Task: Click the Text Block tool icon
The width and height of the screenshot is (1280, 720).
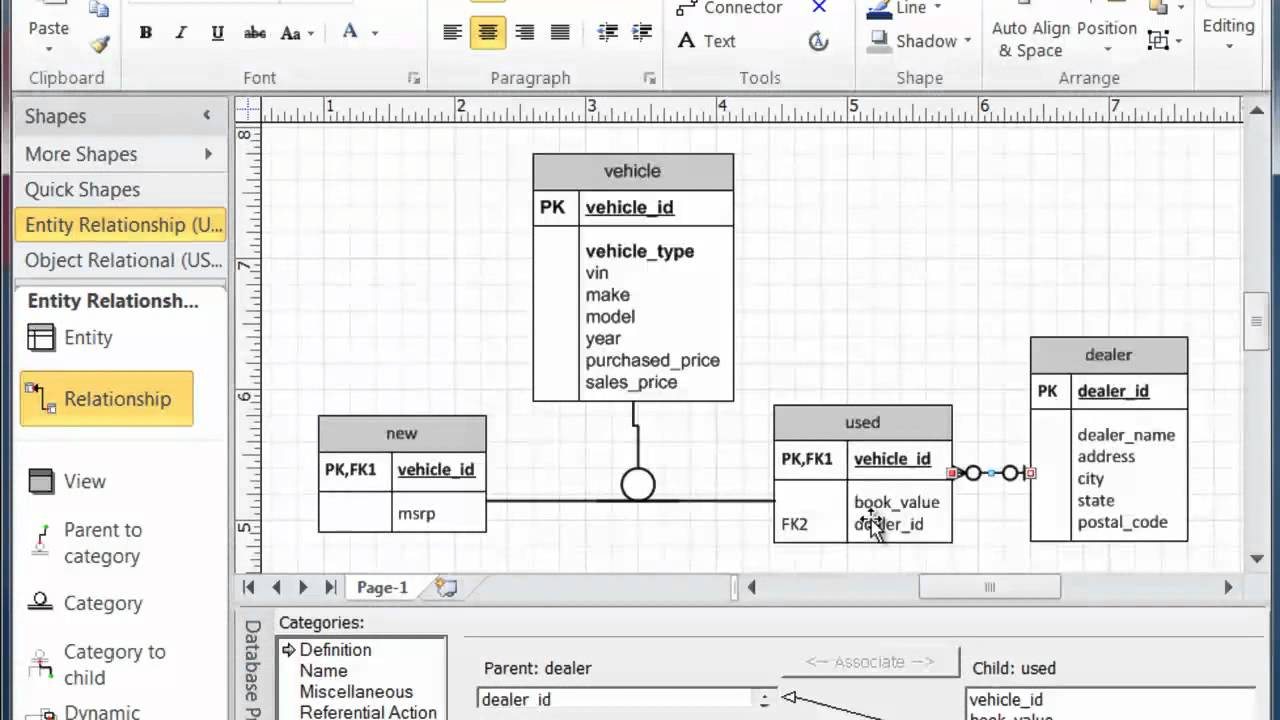Action: pyautogui.click(x=819, y=41)
